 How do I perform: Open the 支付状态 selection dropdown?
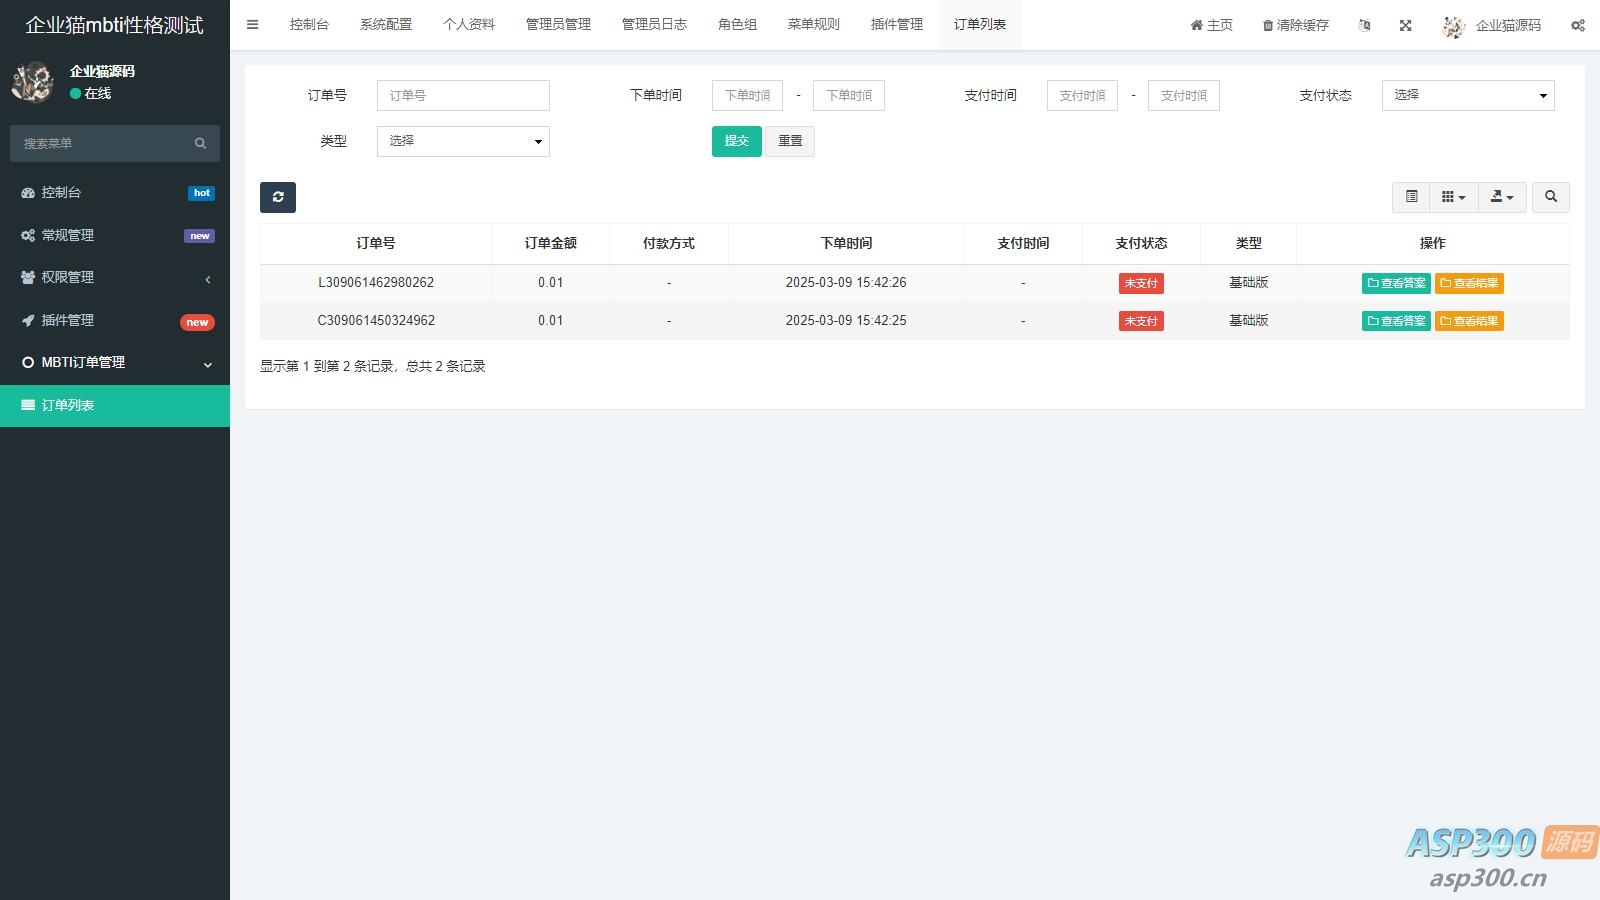pos(1467,95)
